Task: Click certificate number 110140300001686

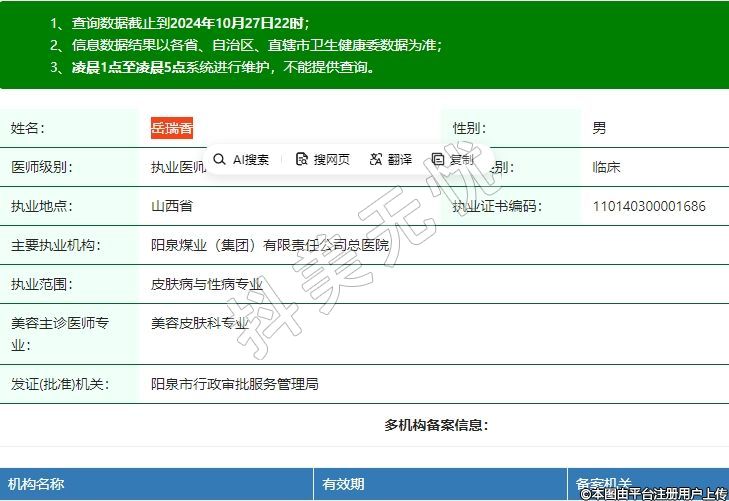Action: click(x=649, y=207)
